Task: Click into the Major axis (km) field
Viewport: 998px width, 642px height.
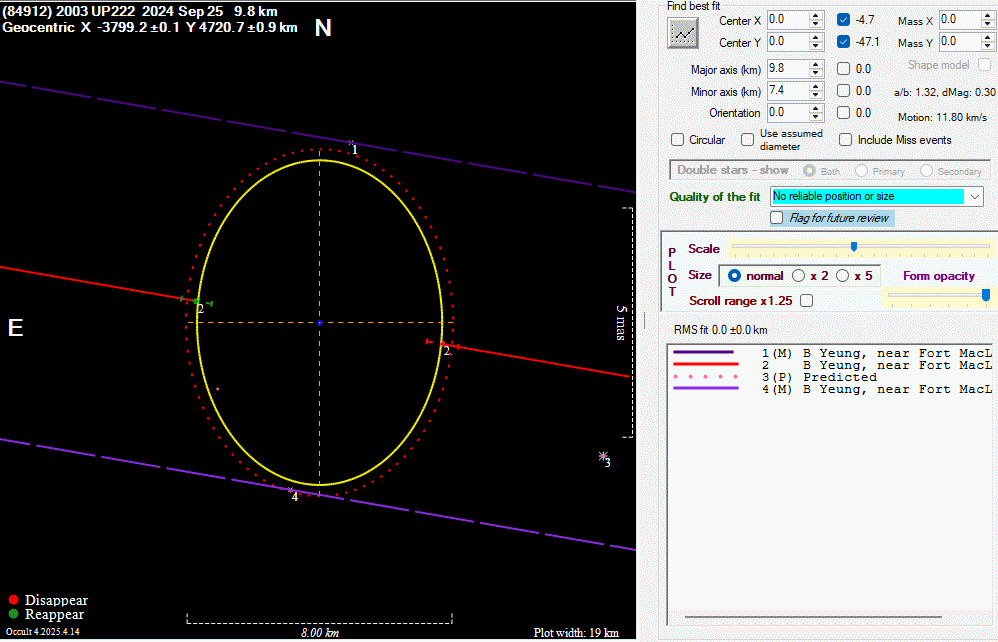Action: click(x=787, y=69)
